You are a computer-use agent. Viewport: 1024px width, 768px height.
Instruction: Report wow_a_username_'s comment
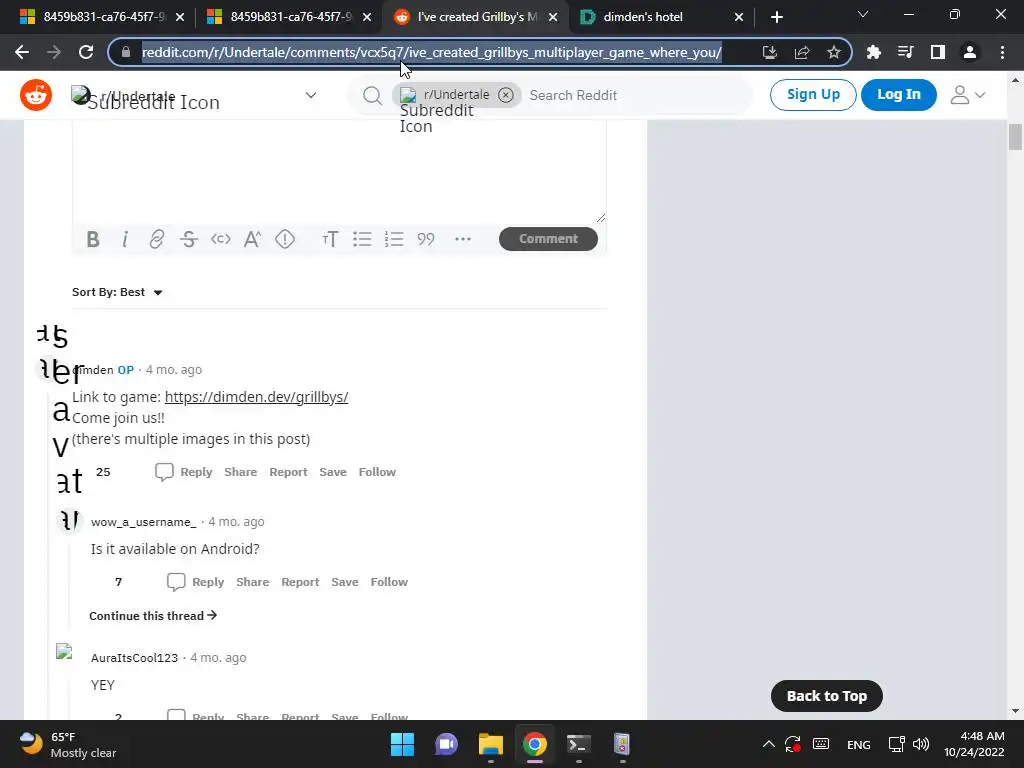tap(300, 582)
